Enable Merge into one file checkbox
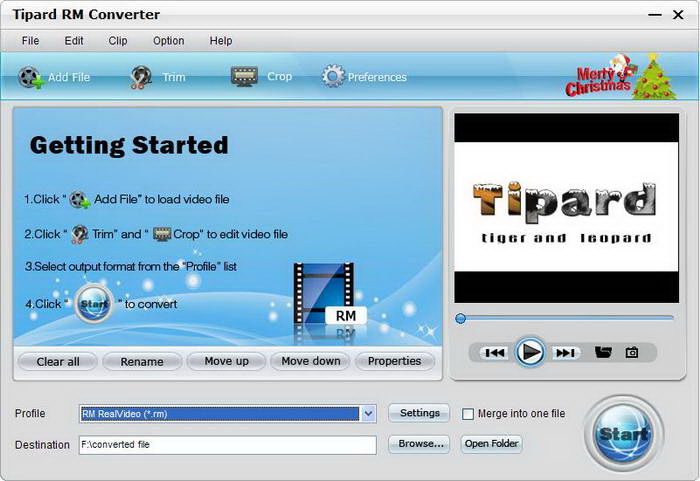 pyautogui.click(x=467, y=414)
